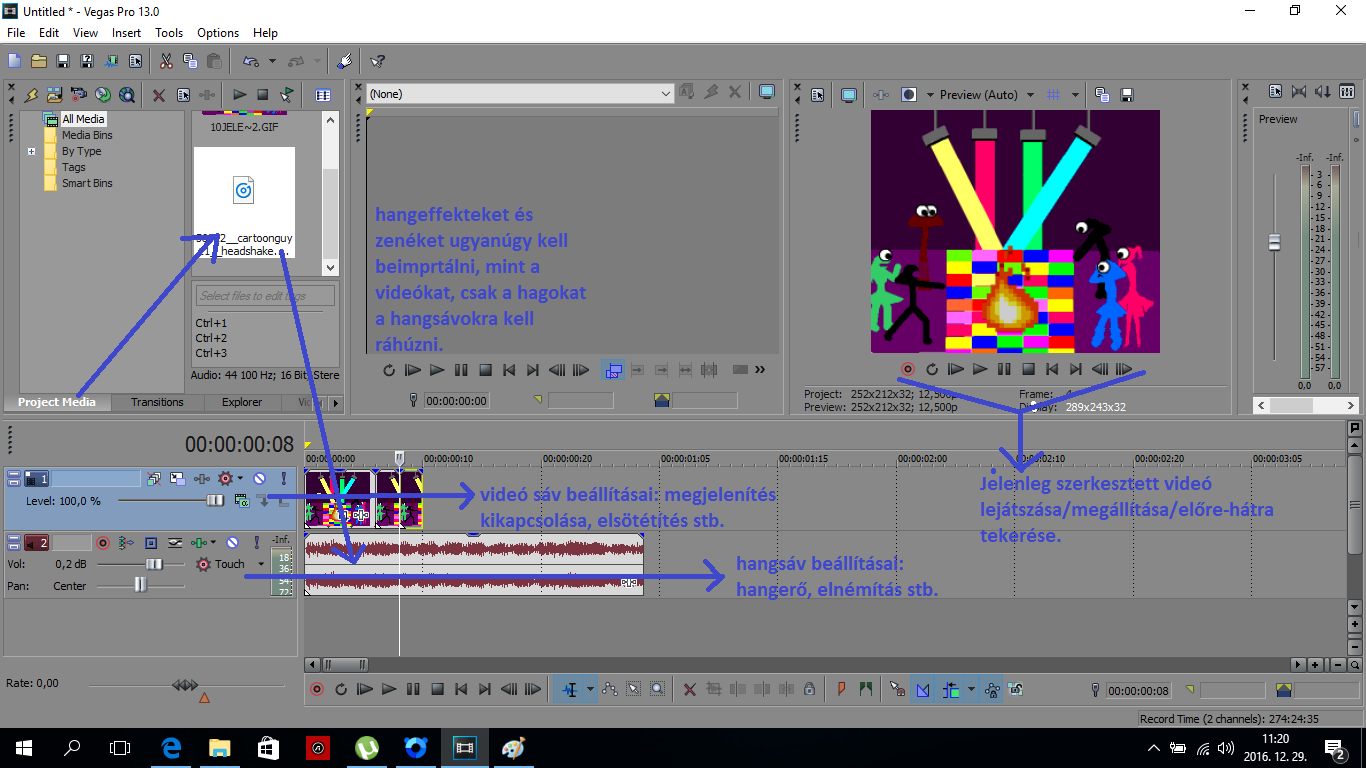Open Auto Ripple dropdown arrow
This screenshot has width=1366, height=768.
(x=969, y=689)
